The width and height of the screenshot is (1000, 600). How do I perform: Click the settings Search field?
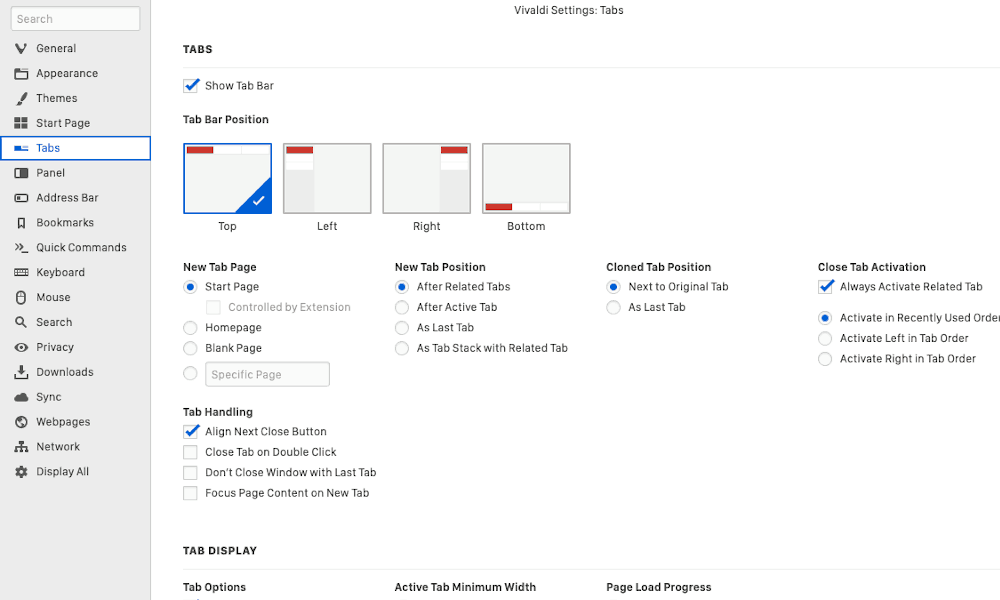[x=75, y=18]
